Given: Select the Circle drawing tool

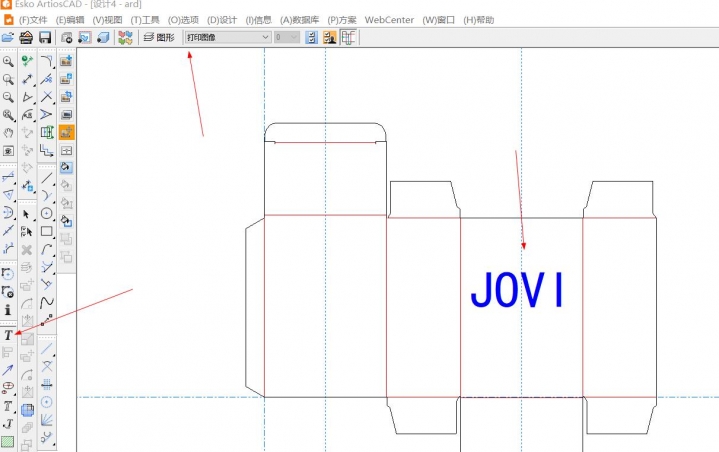Looking at the screenshot, I should pyautogui.click(x=47, y=214).
